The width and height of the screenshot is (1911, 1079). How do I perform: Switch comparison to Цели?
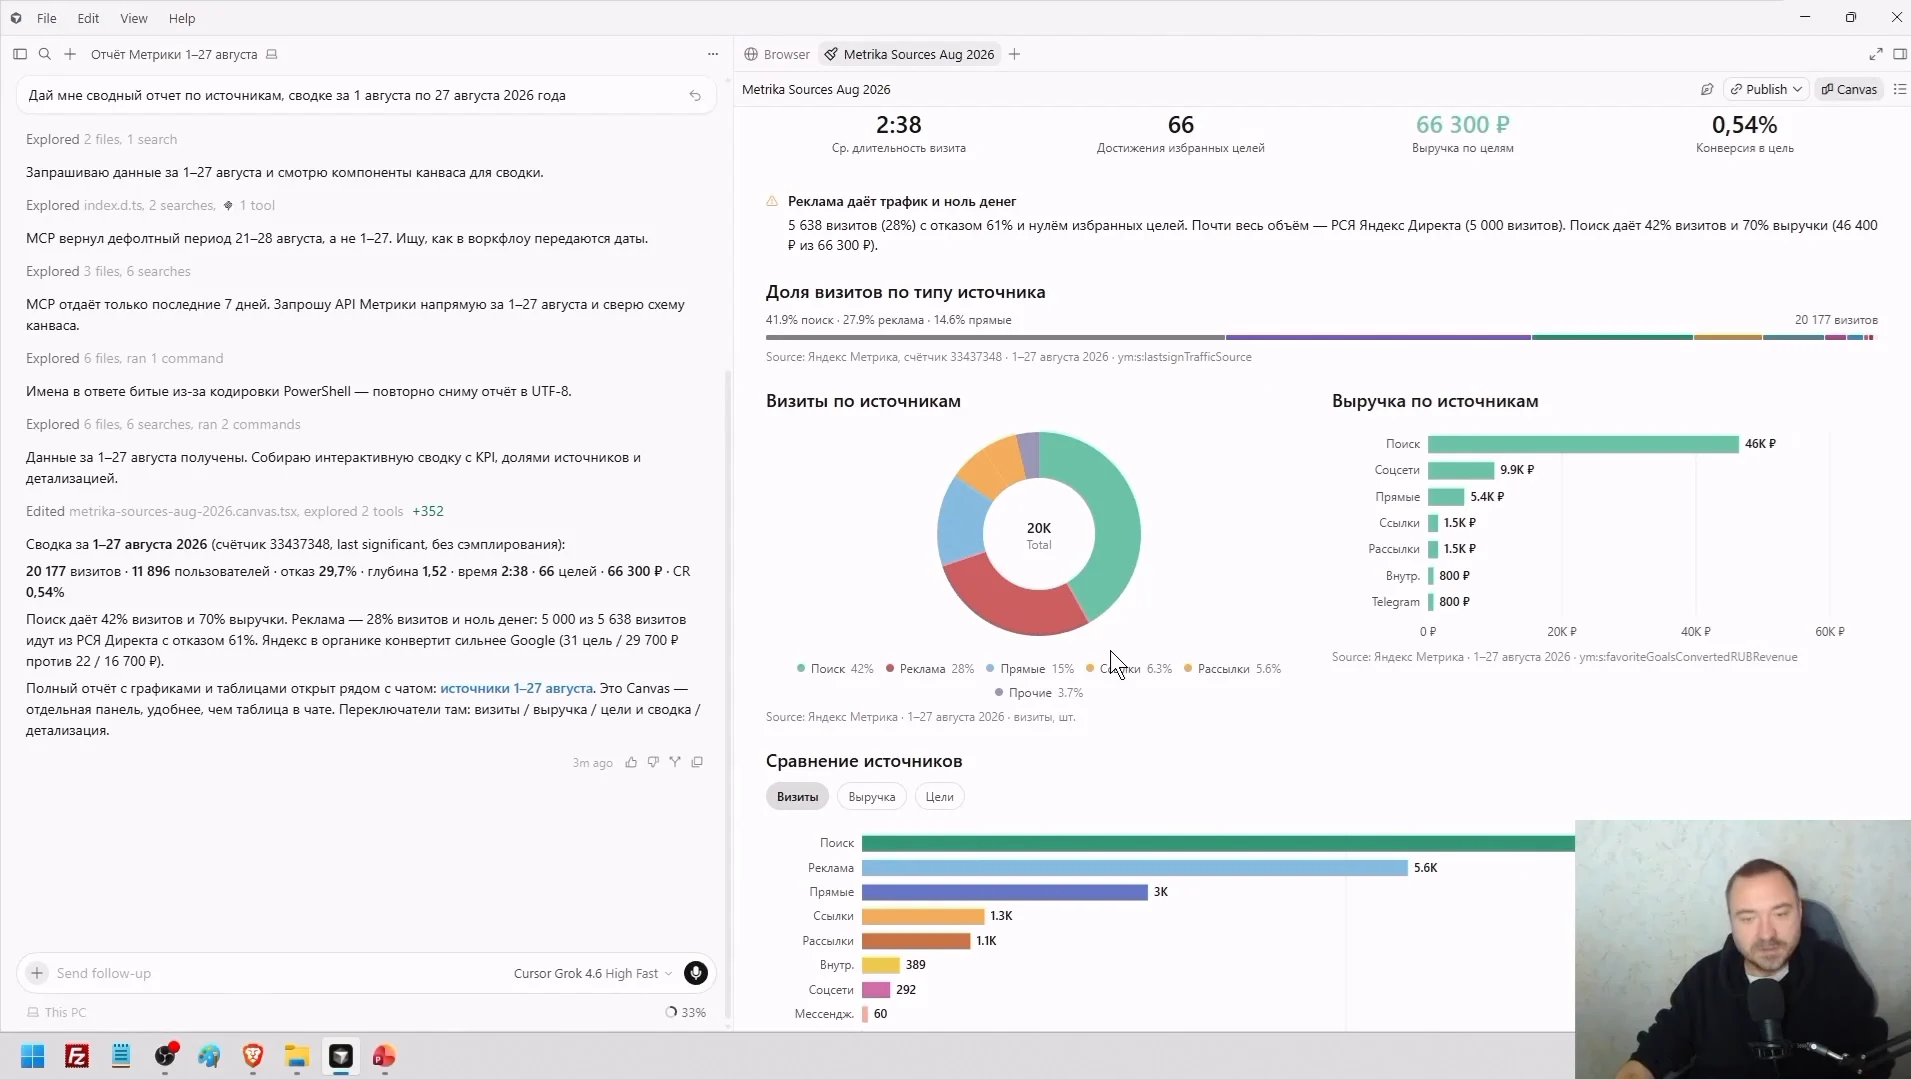pyautogui.click(x=939, y=797)
